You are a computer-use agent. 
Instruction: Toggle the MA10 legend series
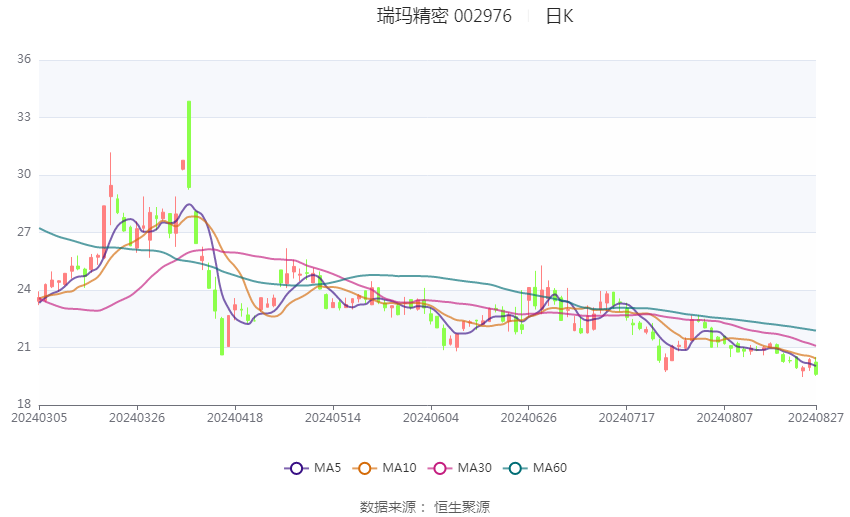coord(385,468)
